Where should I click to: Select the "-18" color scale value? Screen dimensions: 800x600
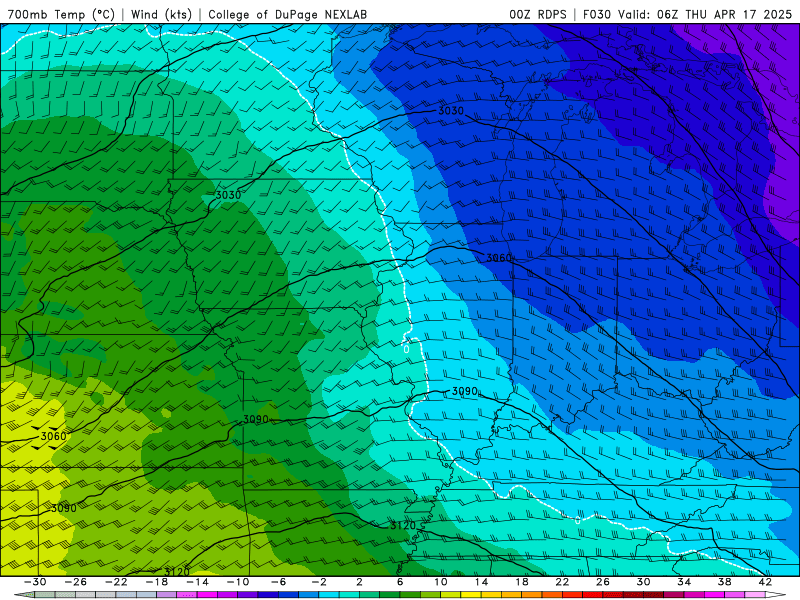pyautogui.click(x=157, y=582)
